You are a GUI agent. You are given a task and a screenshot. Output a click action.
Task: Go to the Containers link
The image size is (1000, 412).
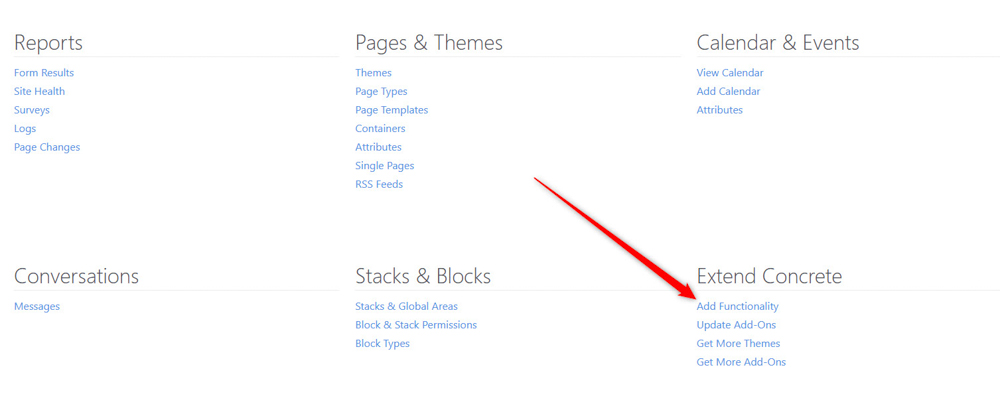(380, 129)
